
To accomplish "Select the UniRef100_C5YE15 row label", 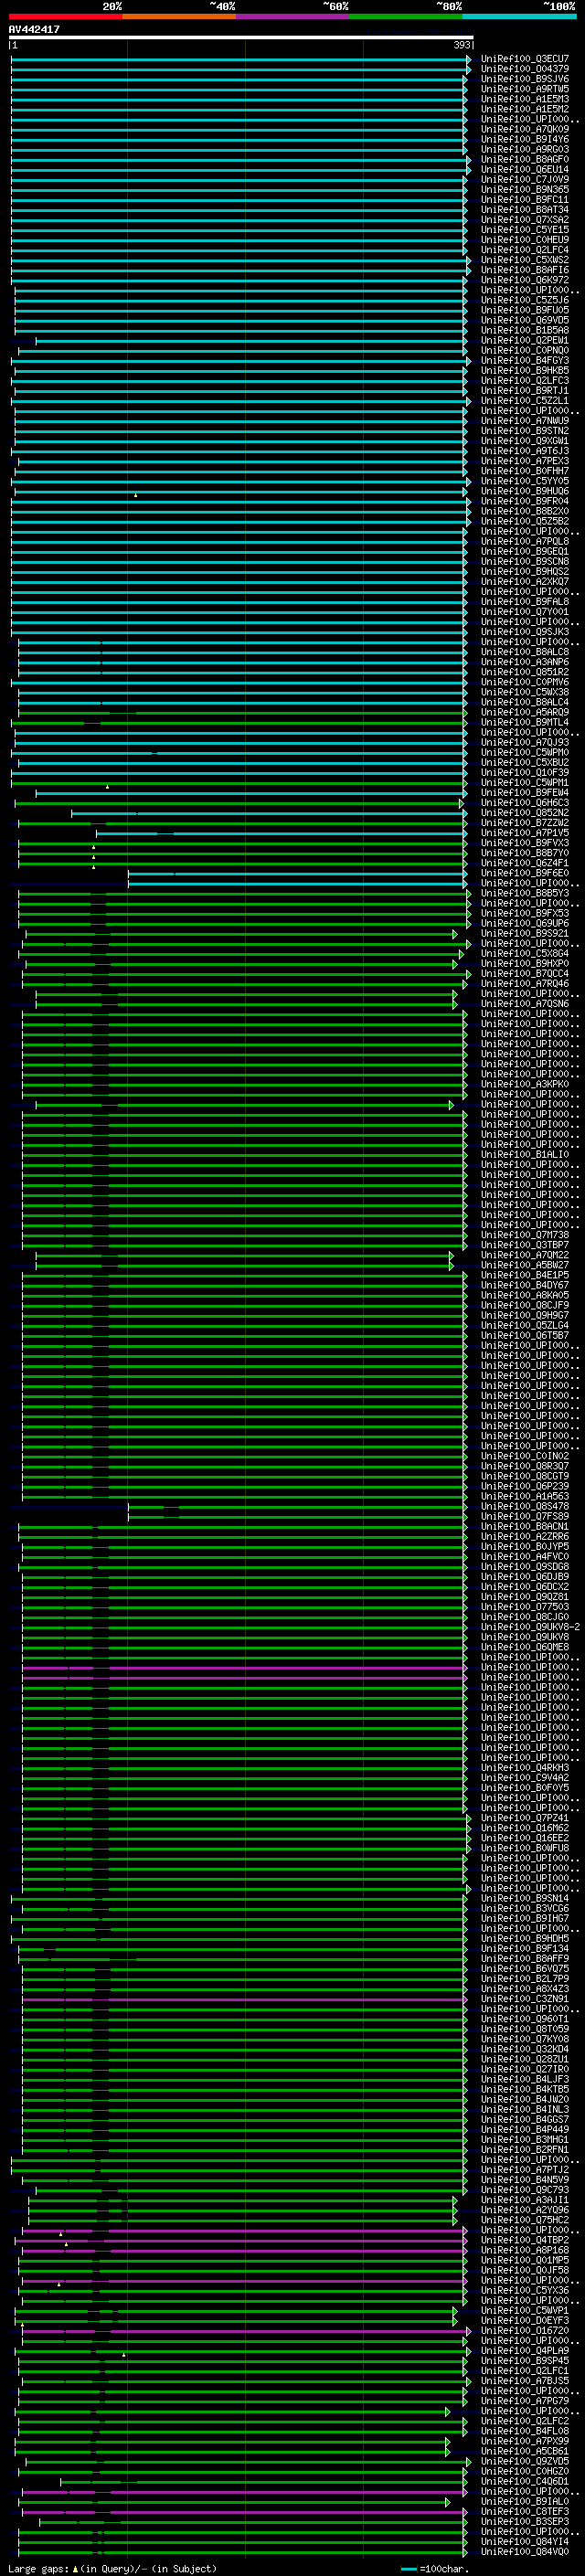I will pos(524,229).
